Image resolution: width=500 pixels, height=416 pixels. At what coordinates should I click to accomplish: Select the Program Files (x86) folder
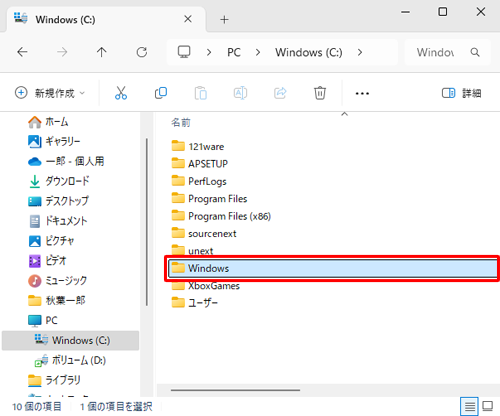click(221, 216)
